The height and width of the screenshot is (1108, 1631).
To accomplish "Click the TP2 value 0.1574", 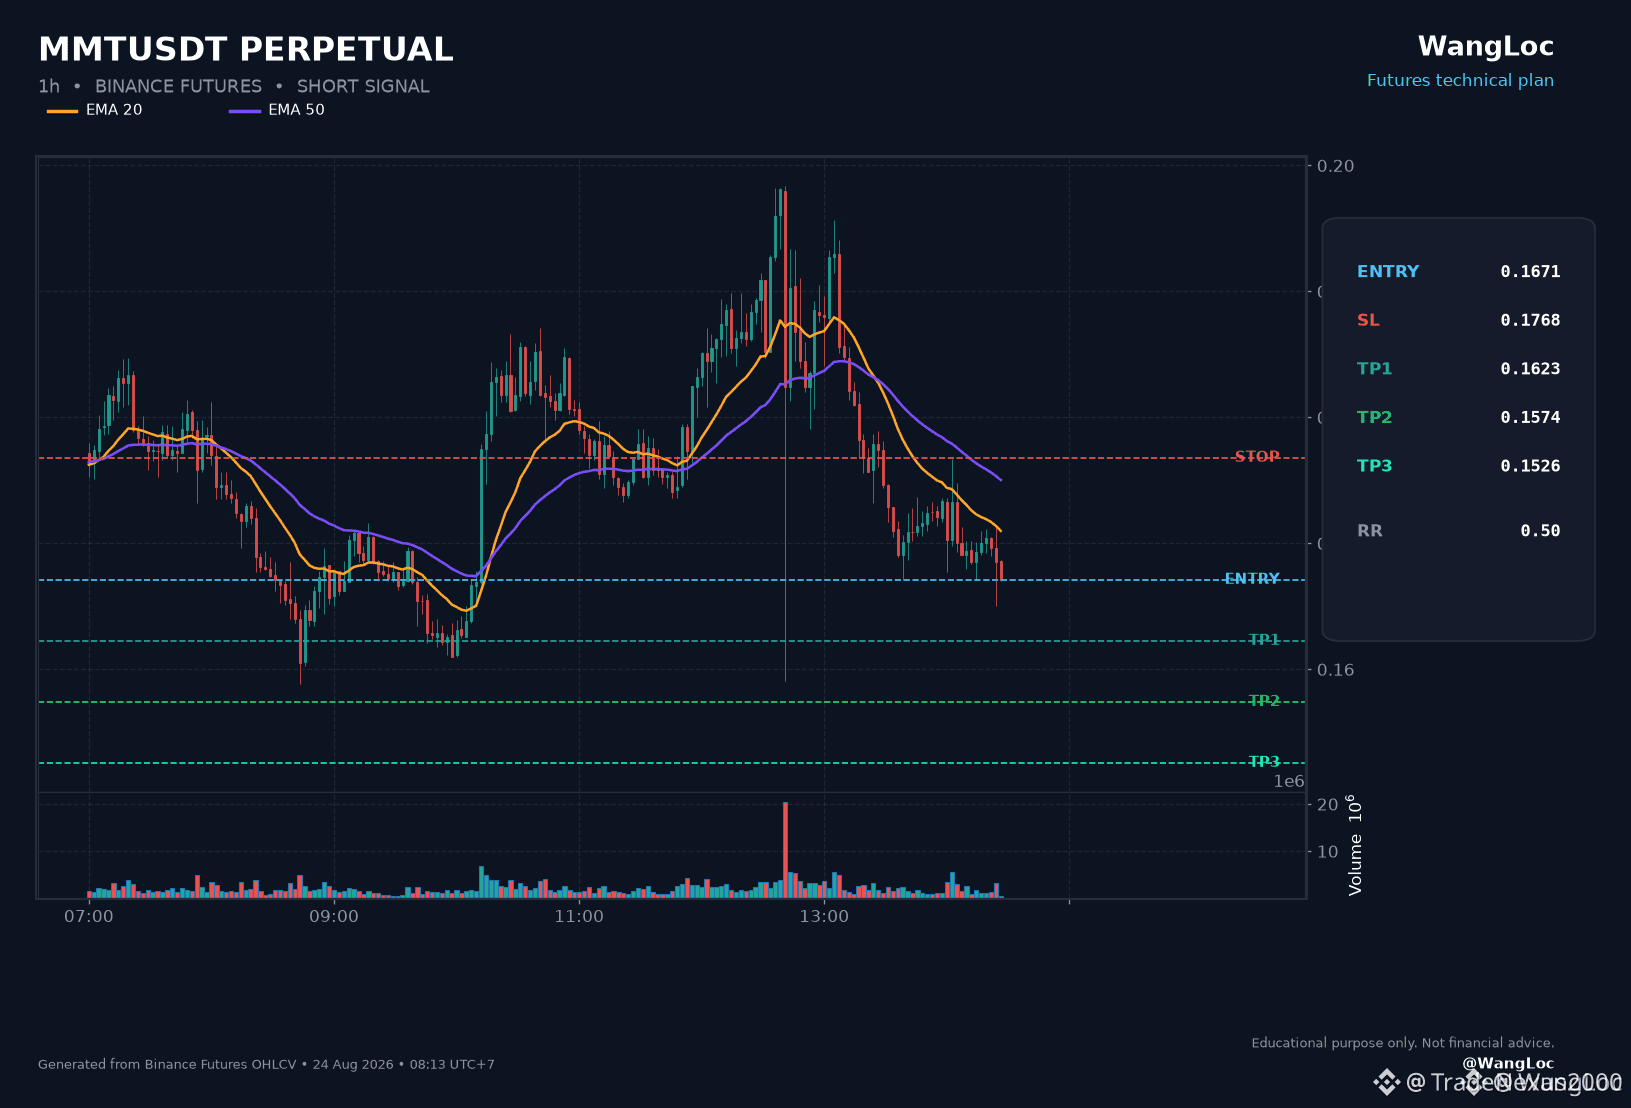I will pos(1530,418).
